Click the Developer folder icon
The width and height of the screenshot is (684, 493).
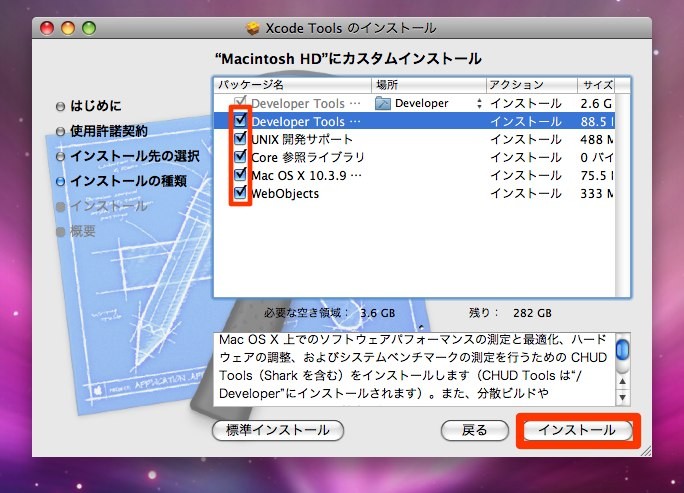[x=383, y=103]
